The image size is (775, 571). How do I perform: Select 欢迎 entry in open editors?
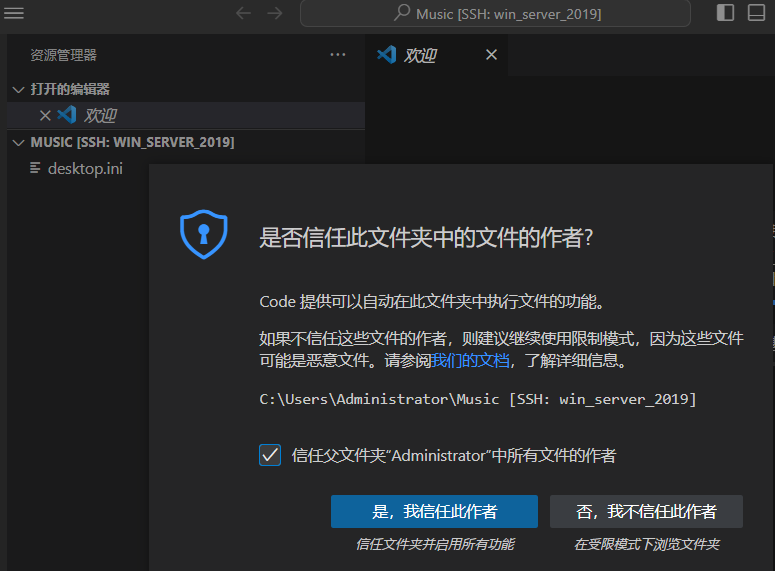tap(186, 116)
